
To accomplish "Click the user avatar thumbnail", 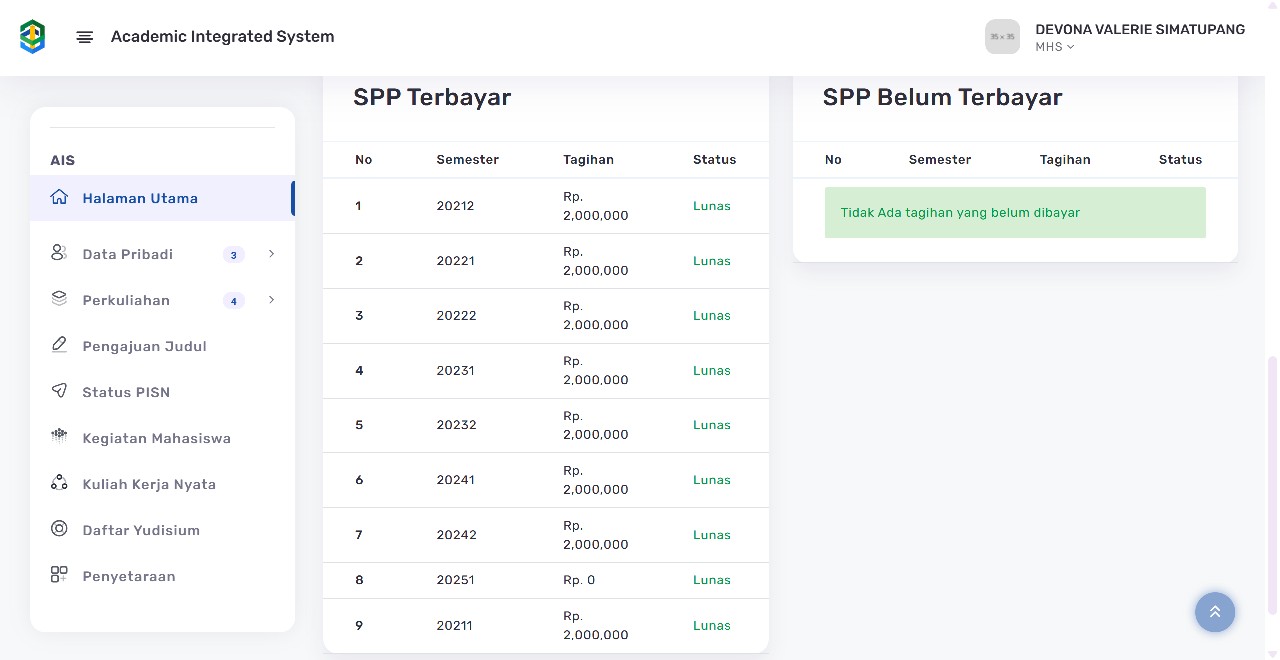I will tap(1002, 37).
